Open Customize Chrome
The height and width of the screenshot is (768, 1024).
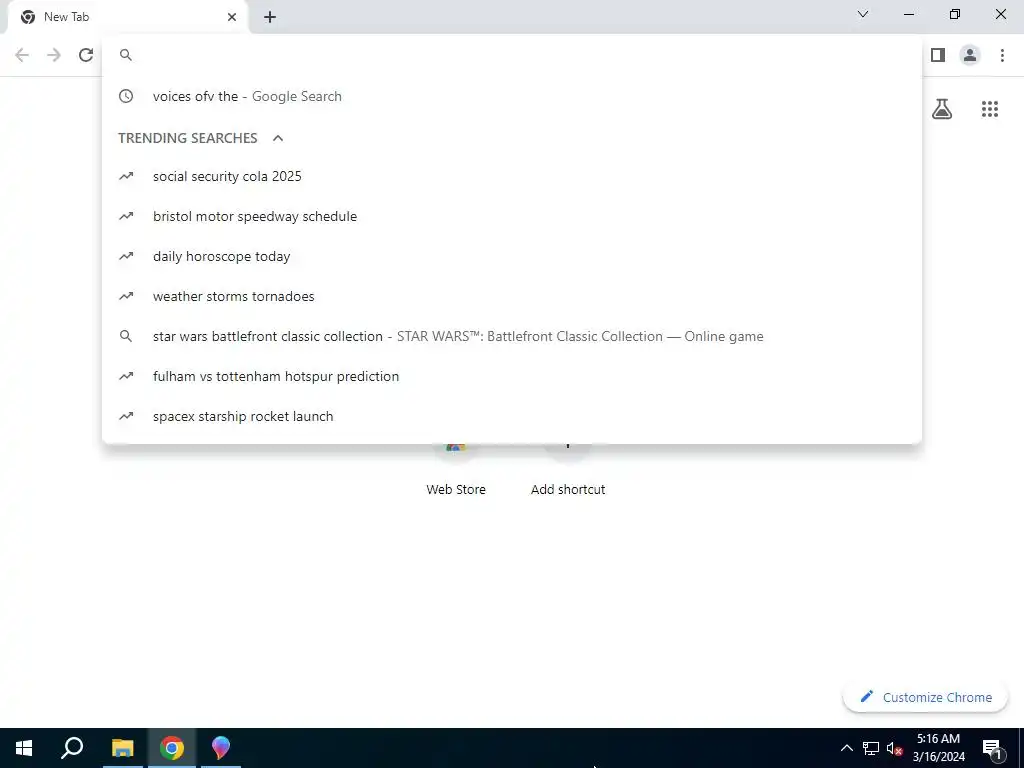925,697
